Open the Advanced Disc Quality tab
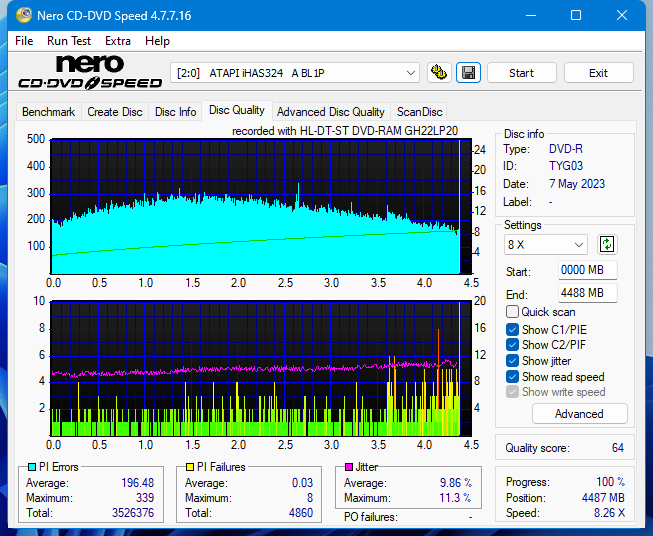 [x=330, y=112]
